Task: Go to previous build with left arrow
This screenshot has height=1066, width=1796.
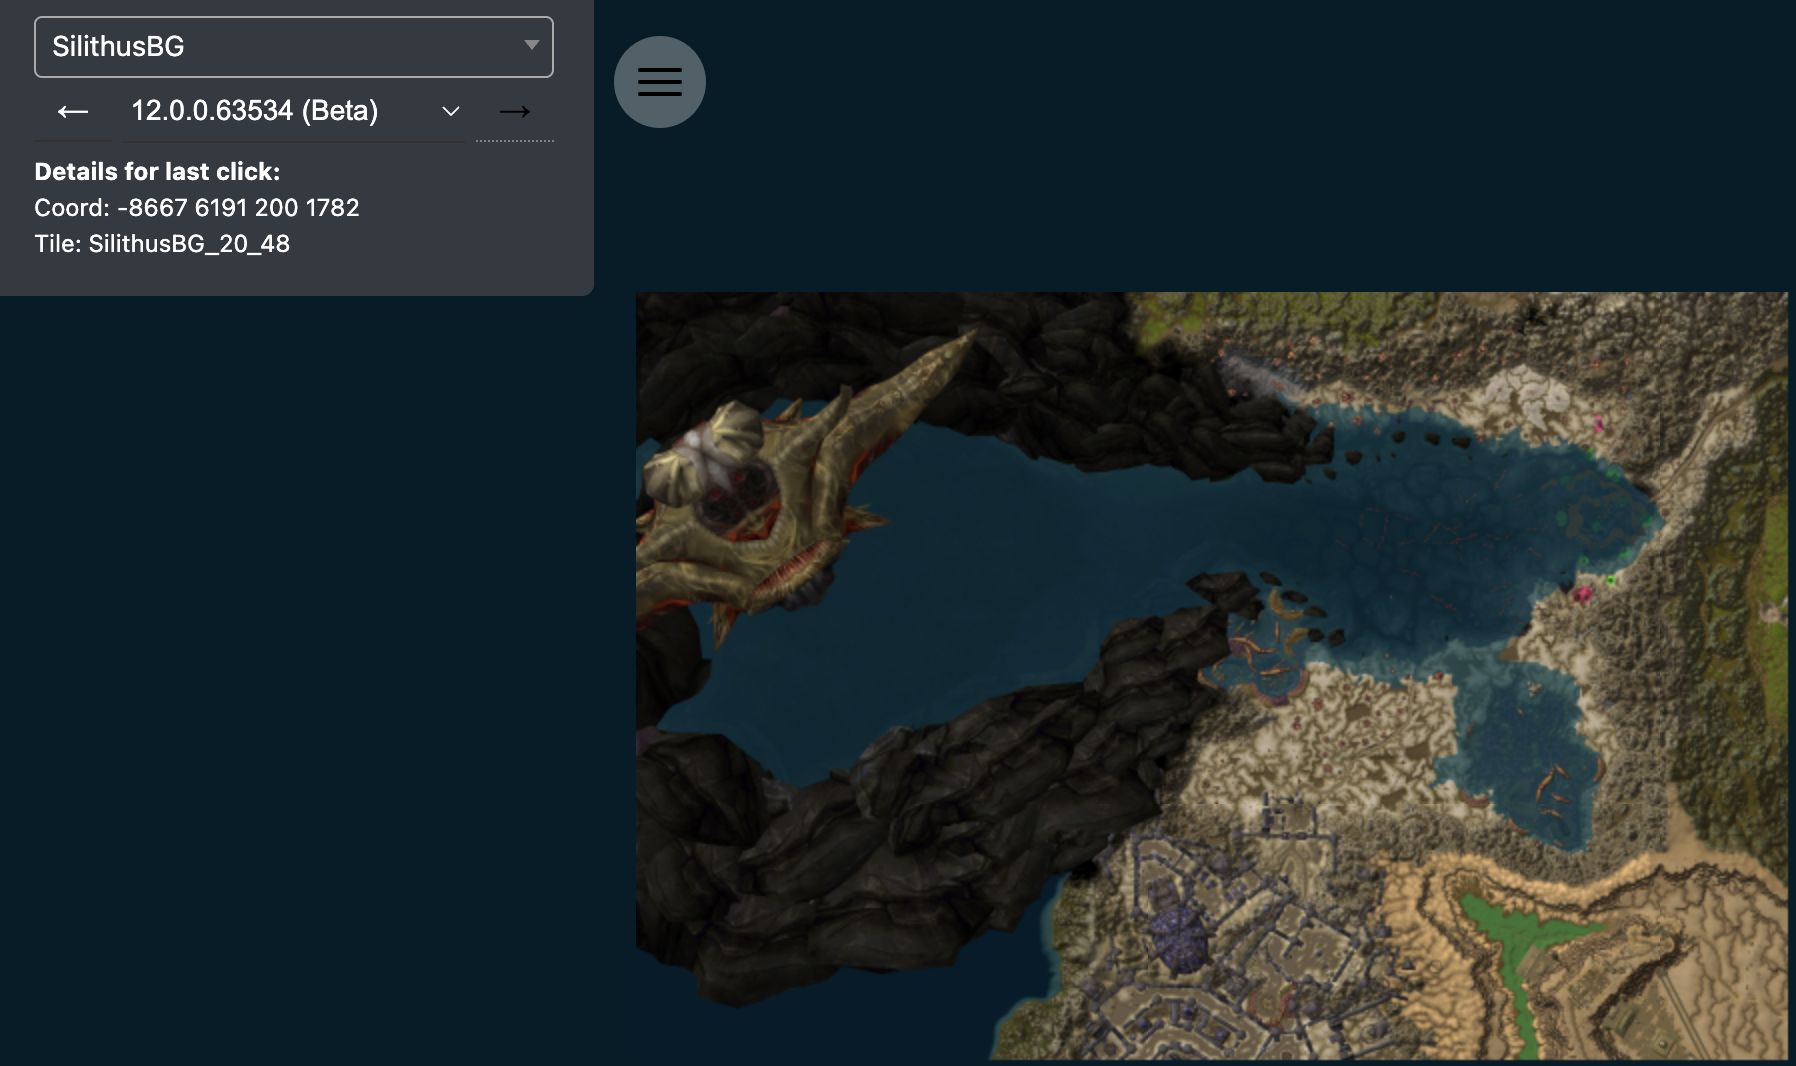Action: 73,111
